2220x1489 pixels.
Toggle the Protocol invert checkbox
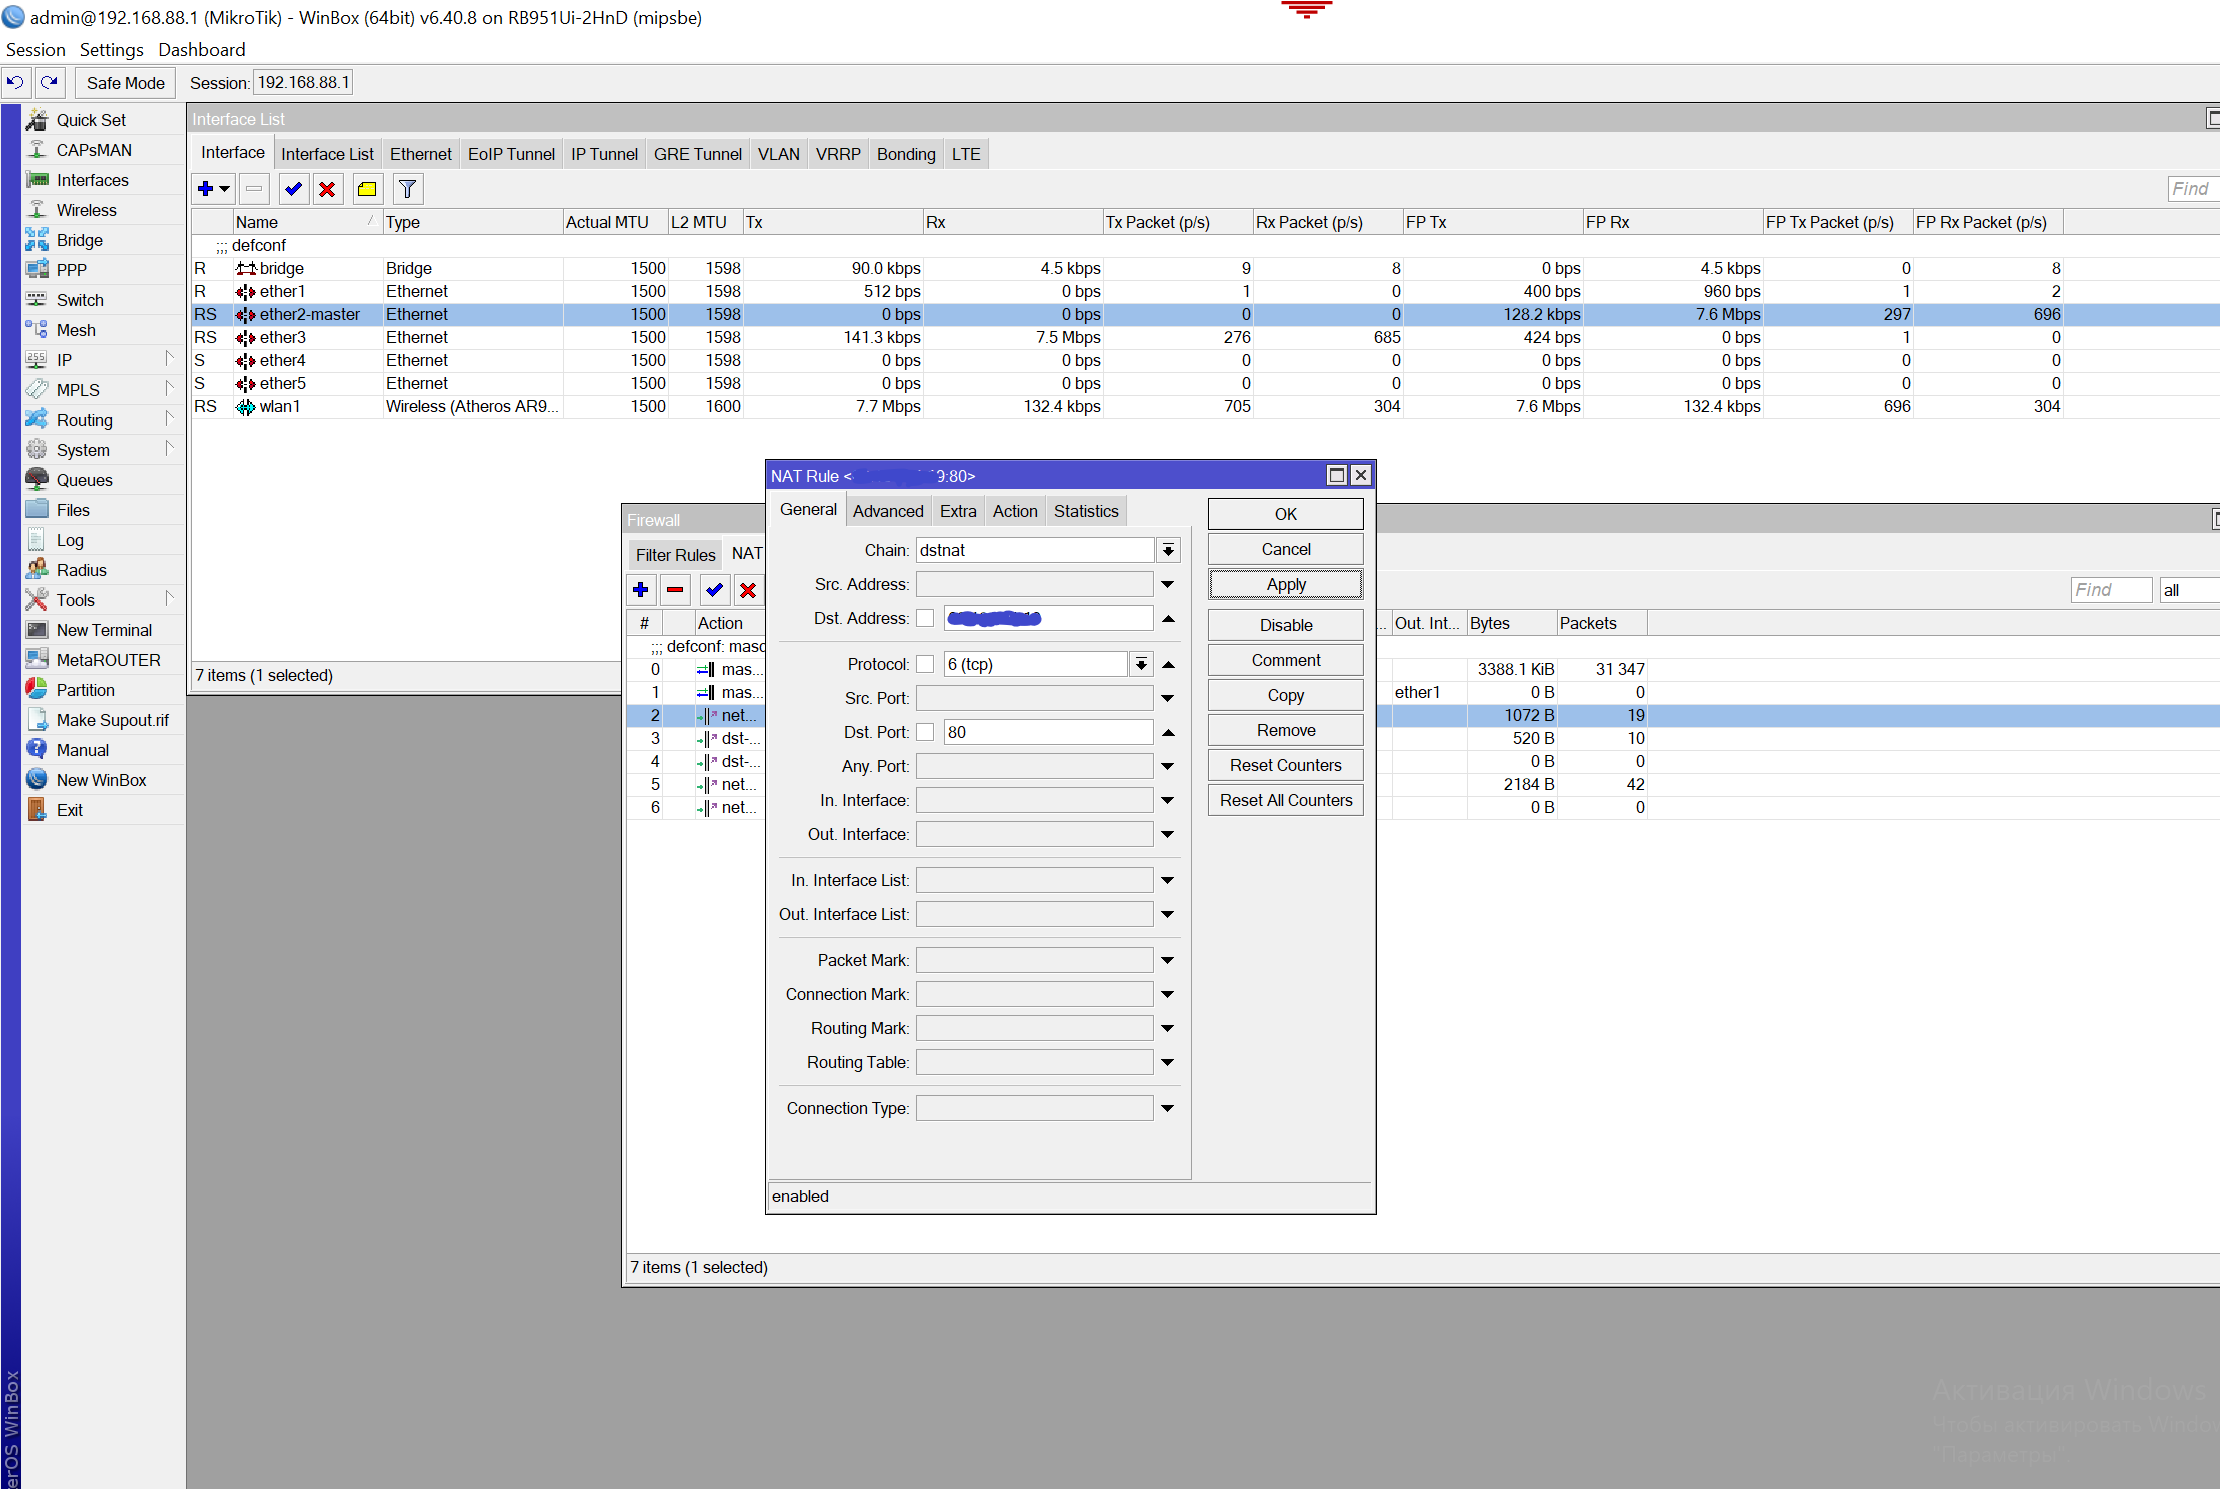click(x=925, y=664)
